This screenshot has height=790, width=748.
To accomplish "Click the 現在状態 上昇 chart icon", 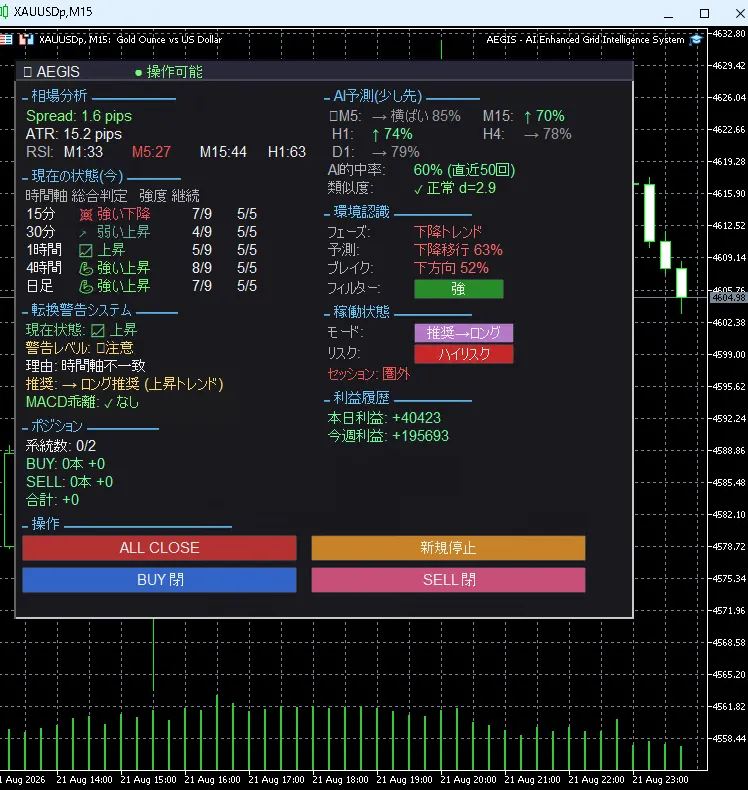I will (x=98, y=331).
